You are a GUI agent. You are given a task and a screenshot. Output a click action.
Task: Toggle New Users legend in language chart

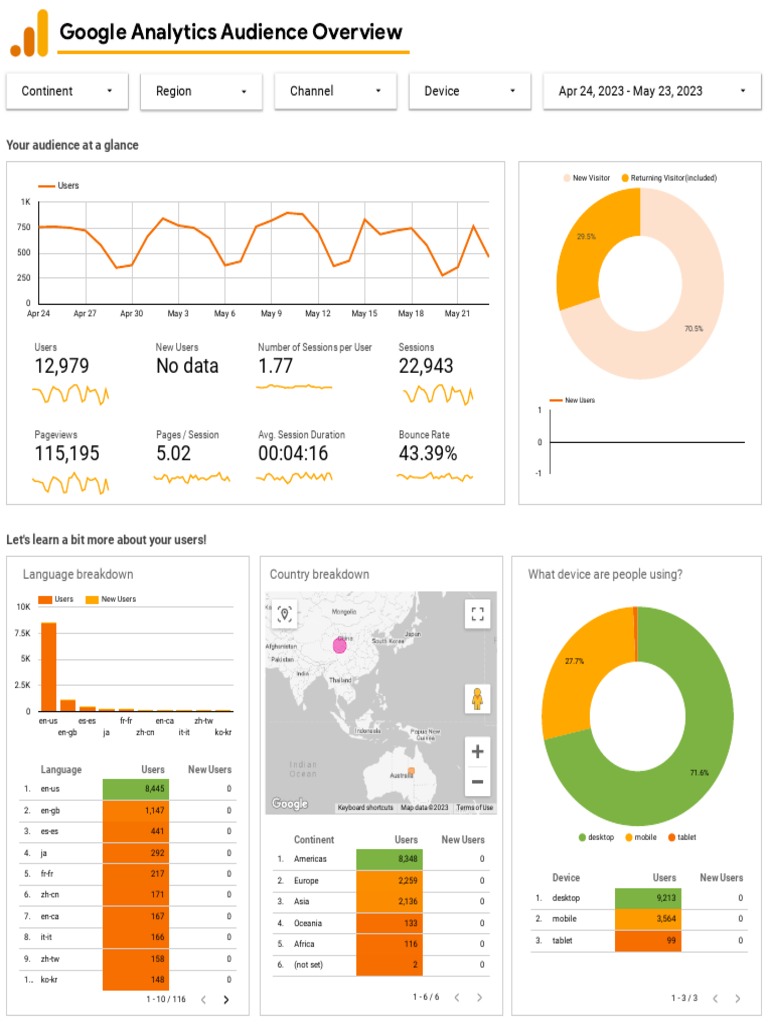coord(111,599)
